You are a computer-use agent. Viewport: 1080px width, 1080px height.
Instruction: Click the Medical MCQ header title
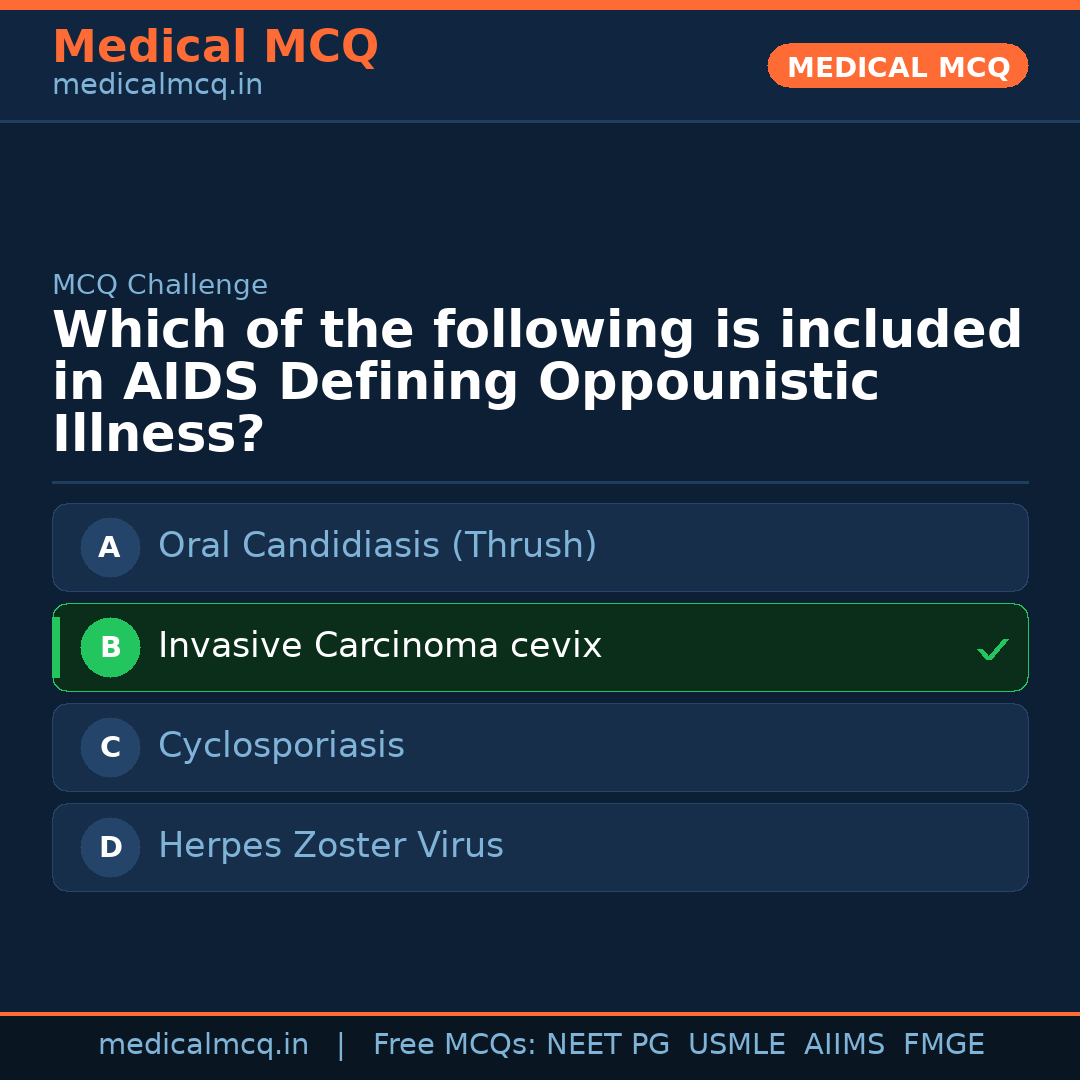215,47
